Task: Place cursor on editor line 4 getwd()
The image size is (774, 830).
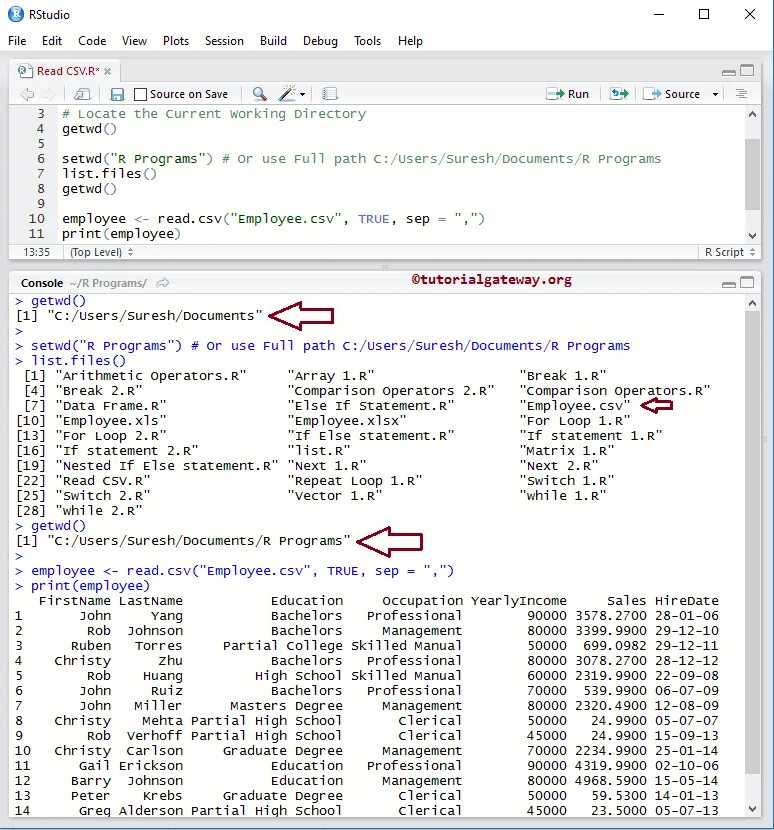Action: pyautogui.click(x=89, y=129)
